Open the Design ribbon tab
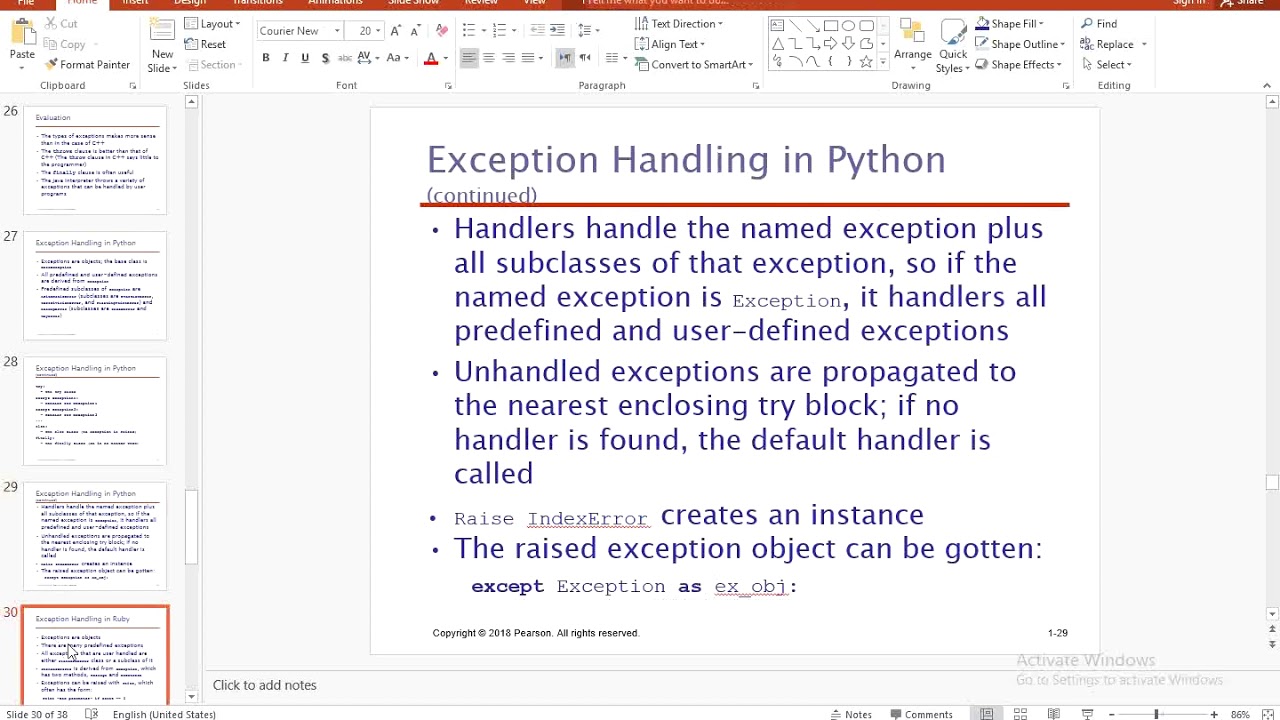This screenshot has width=1280, height=720. point(190,3)
